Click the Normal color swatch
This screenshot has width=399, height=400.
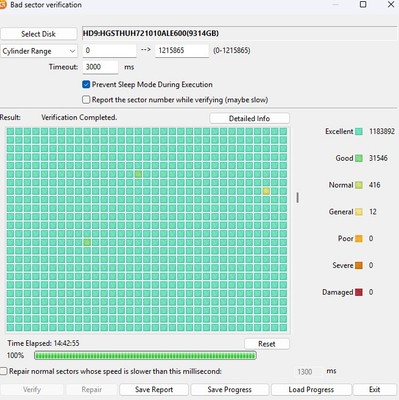point(359,185)
